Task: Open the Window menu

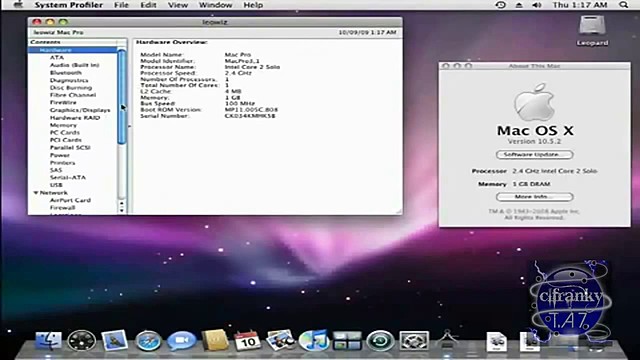Action: (216, 5)
